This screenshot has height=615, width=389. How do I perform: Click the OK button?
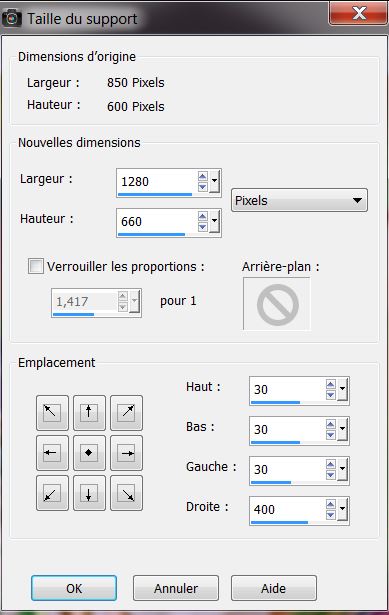[x=74, y=588]
